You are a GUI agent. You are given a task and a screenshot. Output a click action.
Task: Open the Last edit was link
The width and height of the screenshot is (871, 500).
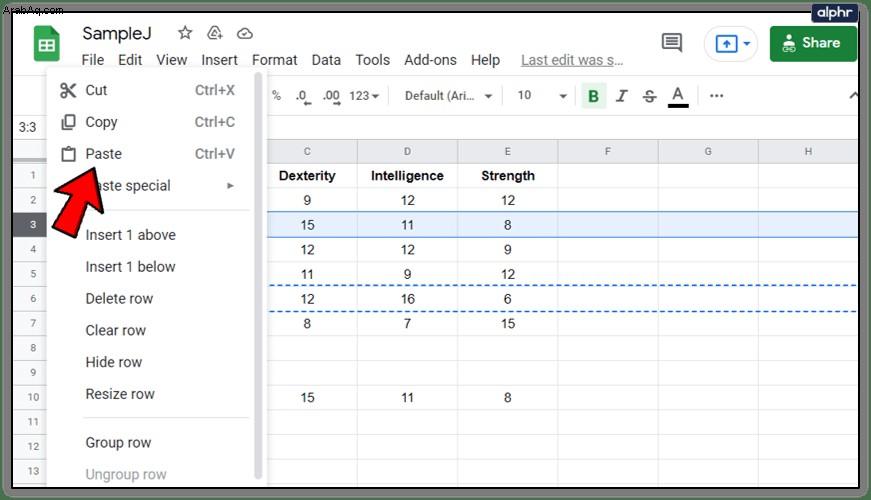pos(572,60)
